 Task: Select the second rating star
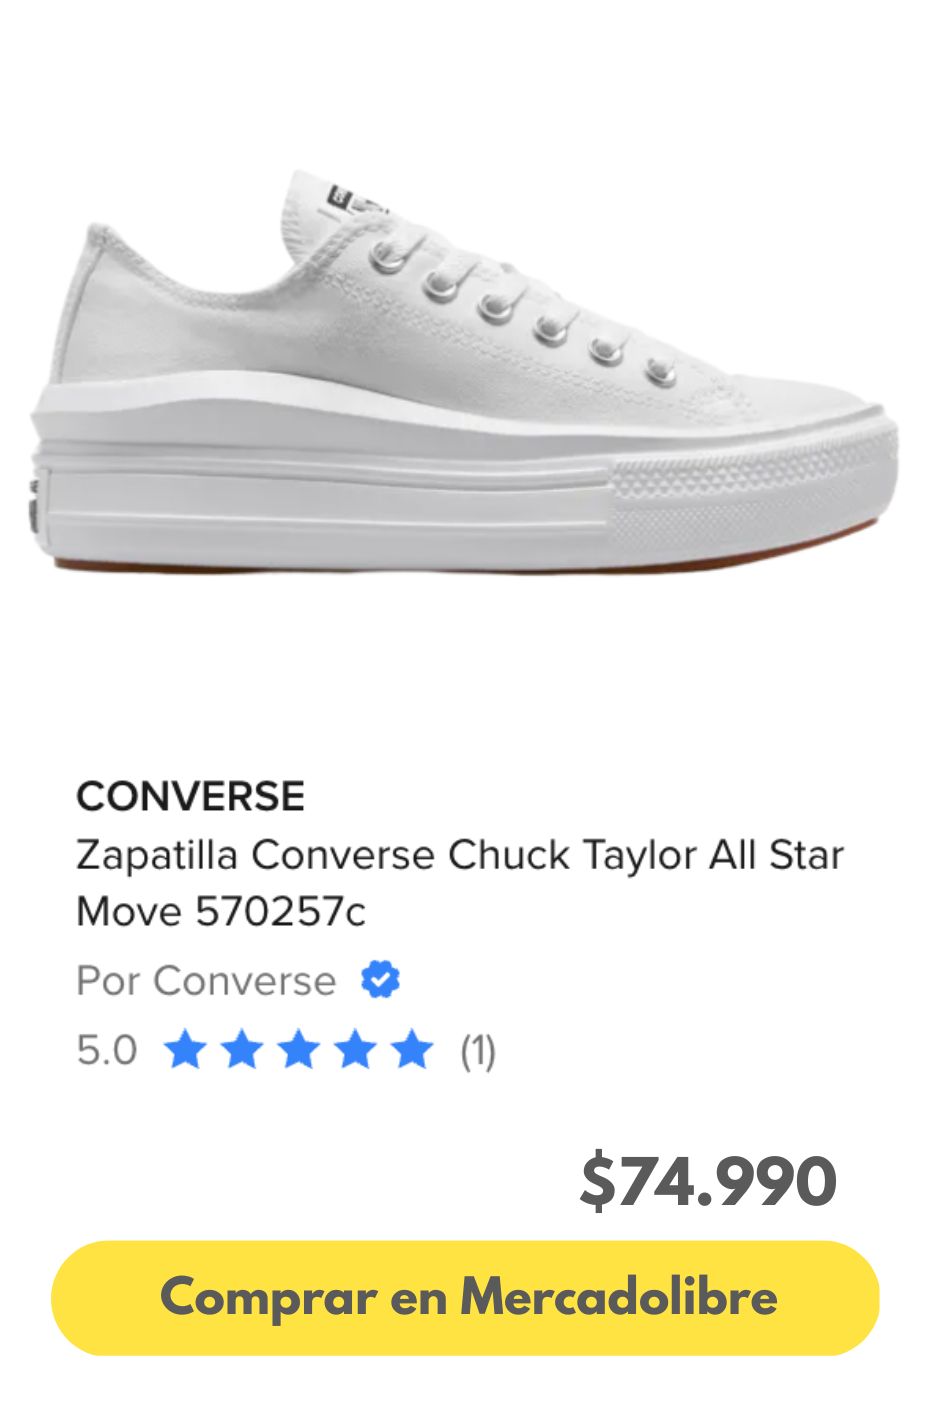point(242,1051)
